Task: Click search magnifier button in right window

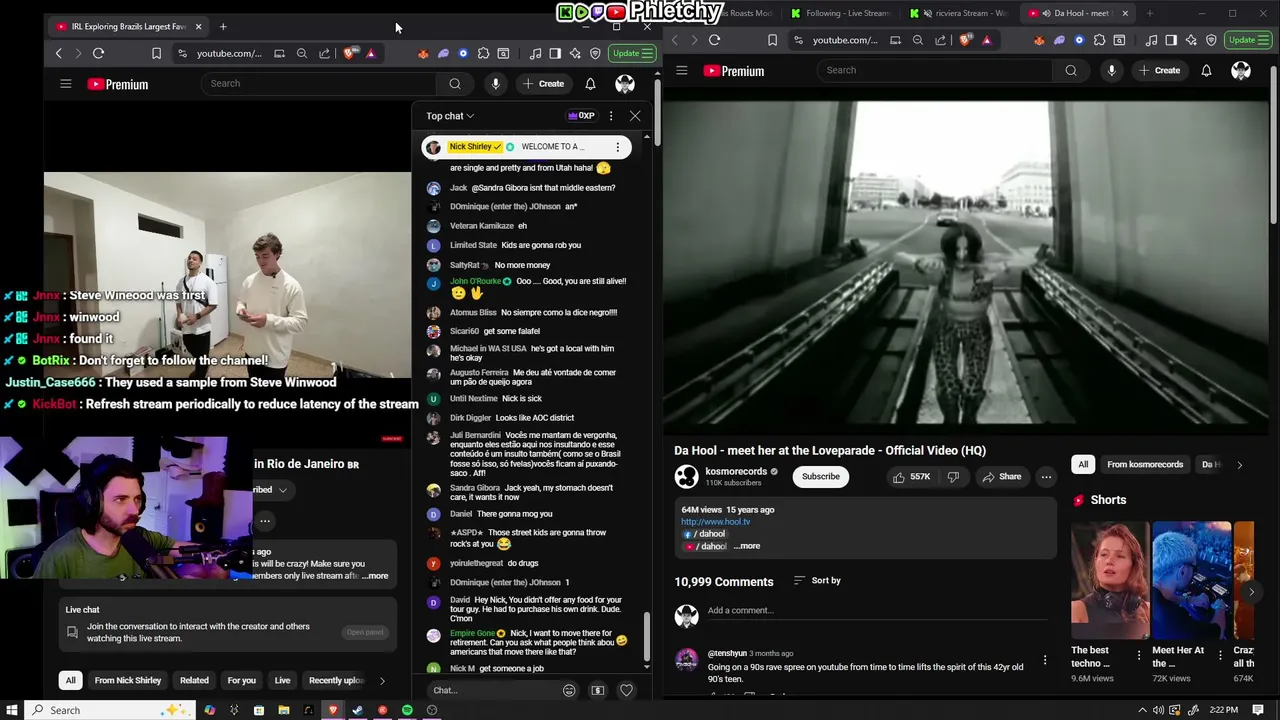Action: point(1071,70)
